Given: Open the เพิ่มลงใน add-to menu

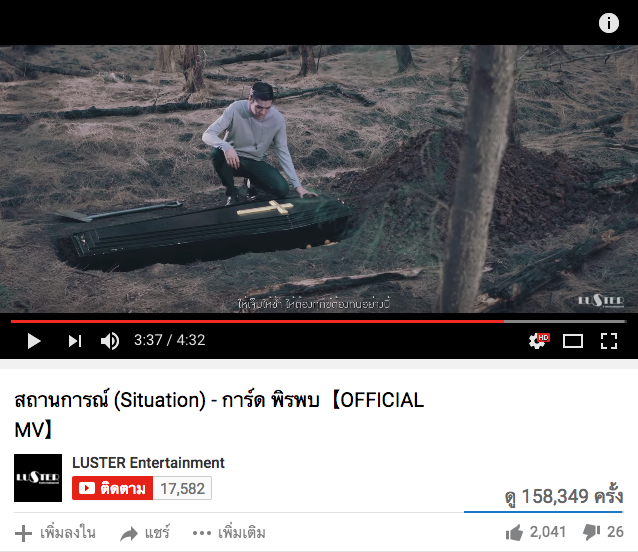Looking at the screenshot, I should [55, 533].
